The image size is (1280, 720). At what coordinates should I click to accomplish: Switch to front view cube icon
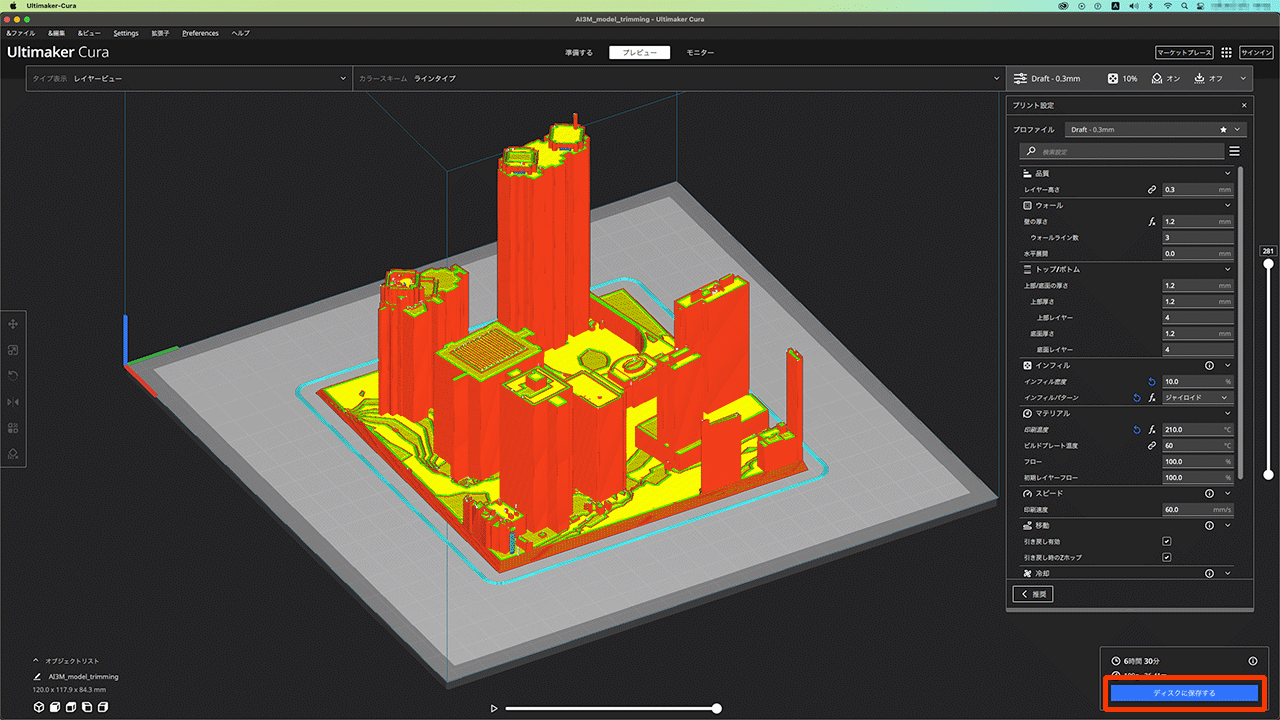[x=55, y=707]
